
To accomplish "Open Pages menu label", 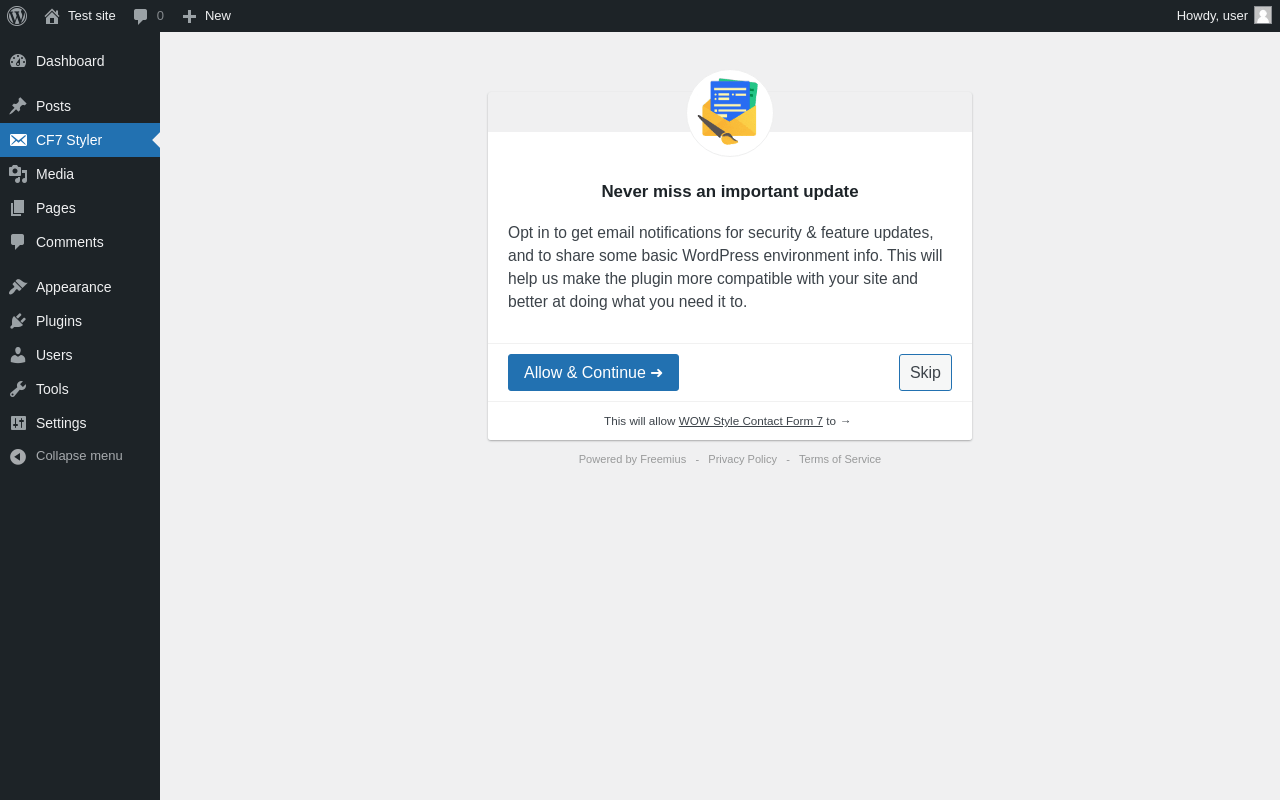I will (56, 208).
